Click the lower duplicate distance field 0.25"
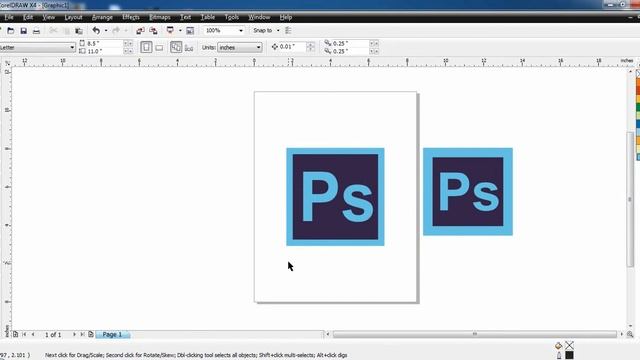The width and height of the screenshot is (640, 360). (x=351, y=51)
